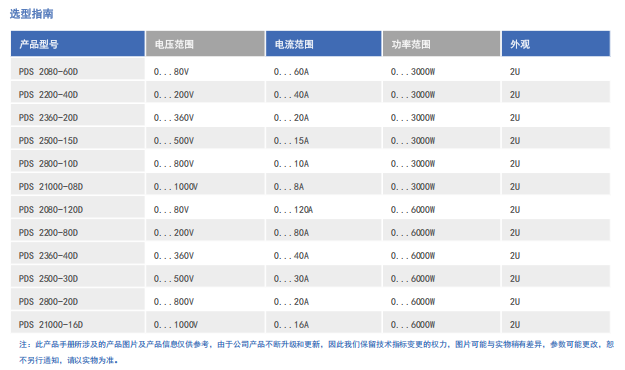Click the 外观 column header

pos(556,43)
